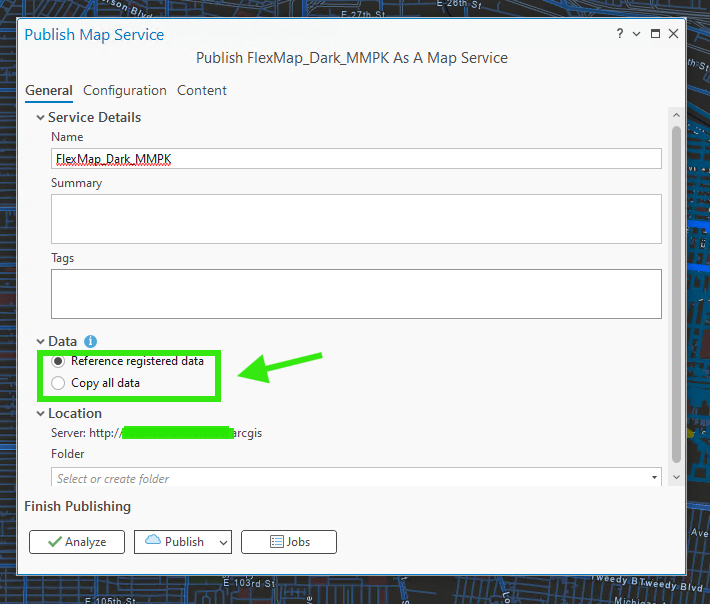Collapse the Location section
Image resolution: width=710 pixels, height=604 pixels.
pos(40,413)
